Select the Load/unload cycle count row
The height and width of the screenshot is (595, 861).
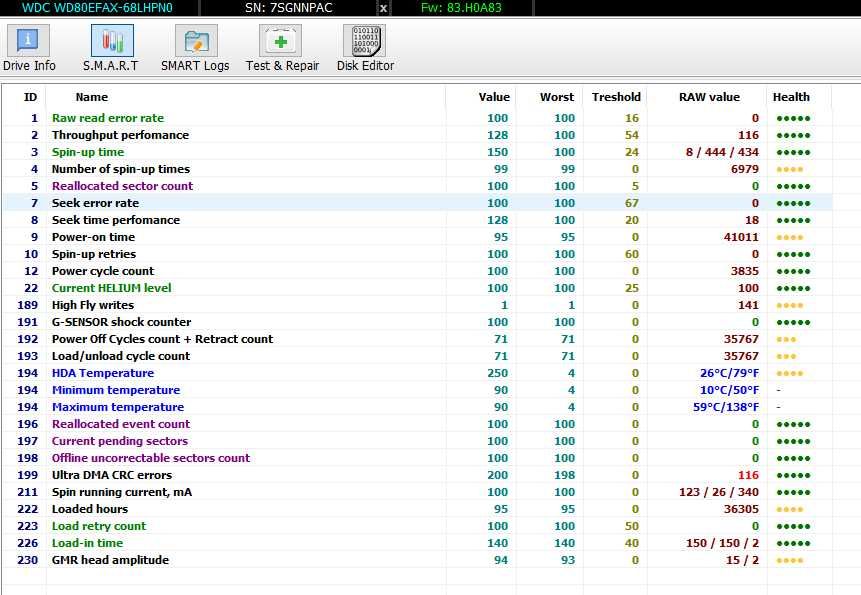pyautogui.click(x=417, y=356)
